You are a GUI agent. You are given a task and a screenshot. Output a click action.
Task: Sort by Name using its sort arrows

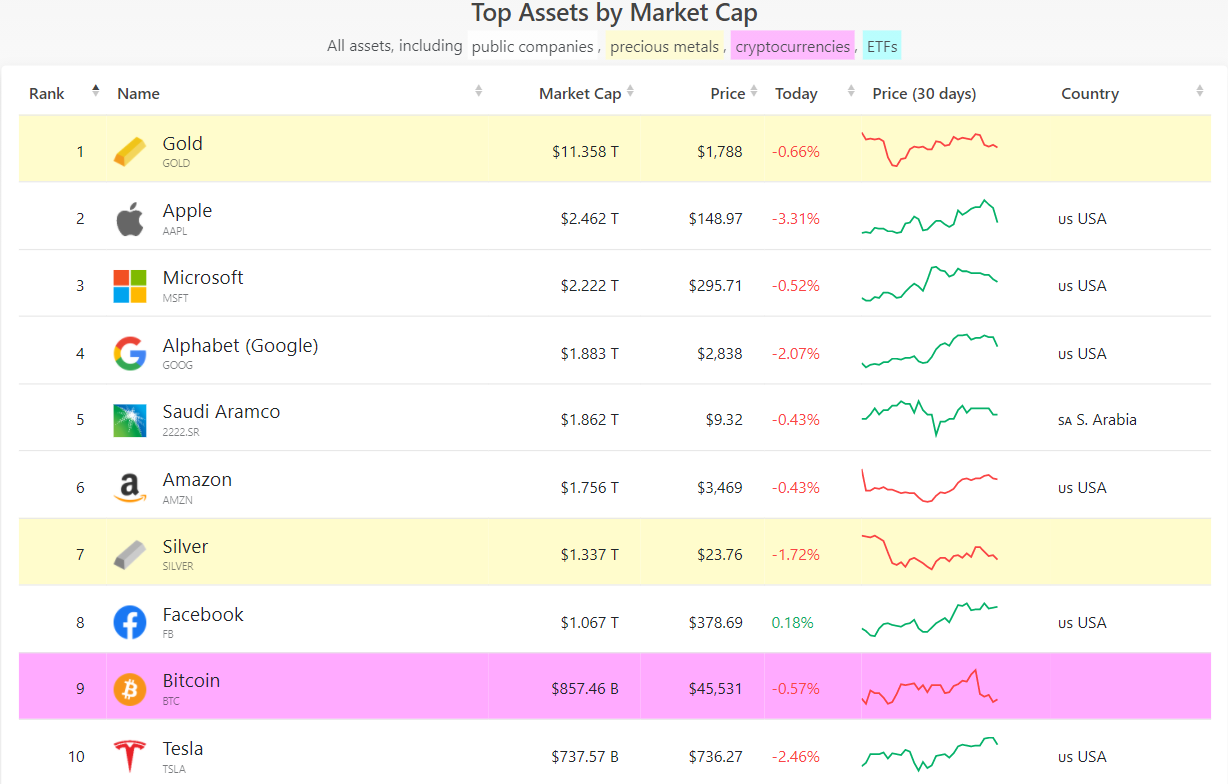478,91
